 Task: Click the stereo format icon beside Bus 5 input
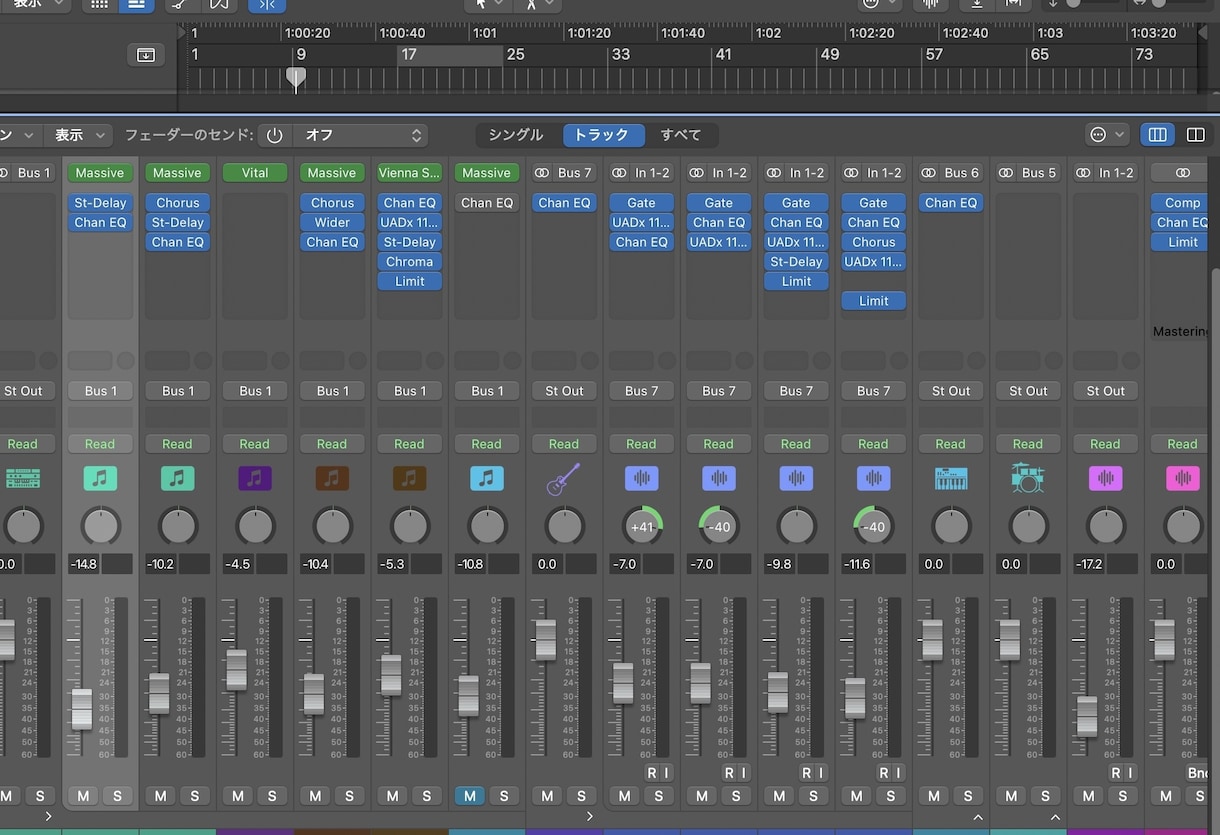coord(1007,173)
